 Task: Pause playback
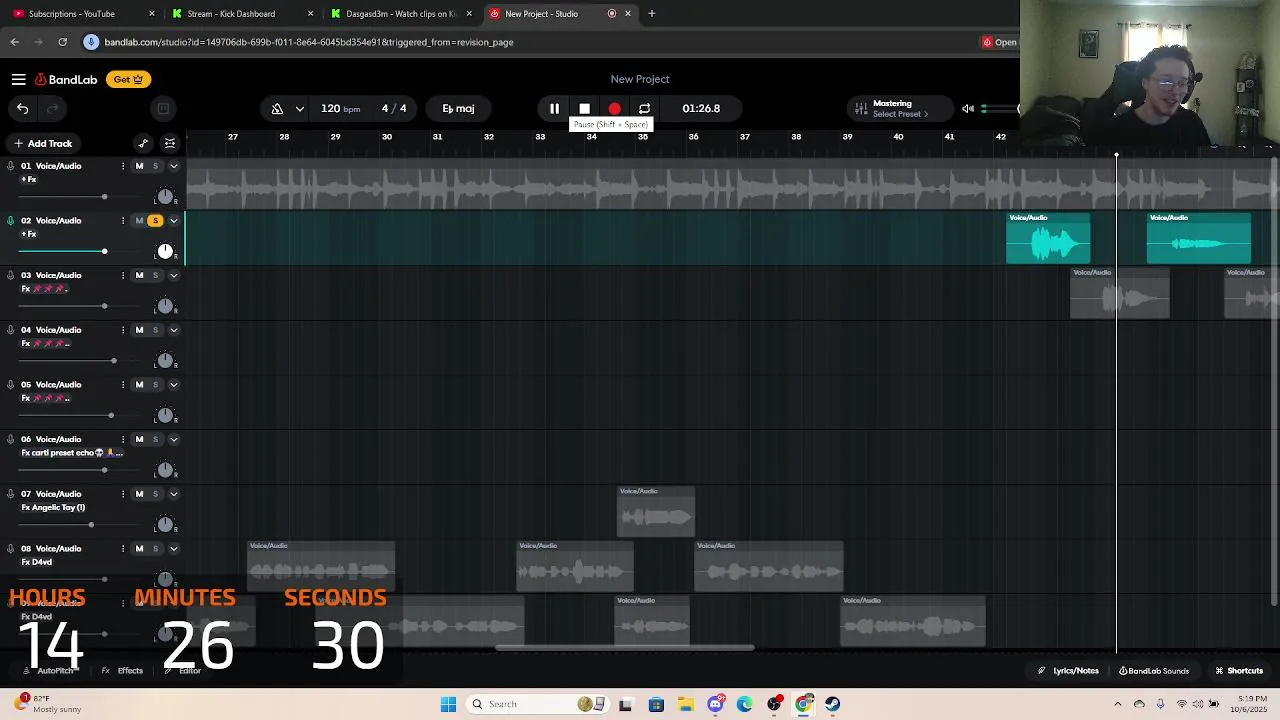tap(554, 108)
